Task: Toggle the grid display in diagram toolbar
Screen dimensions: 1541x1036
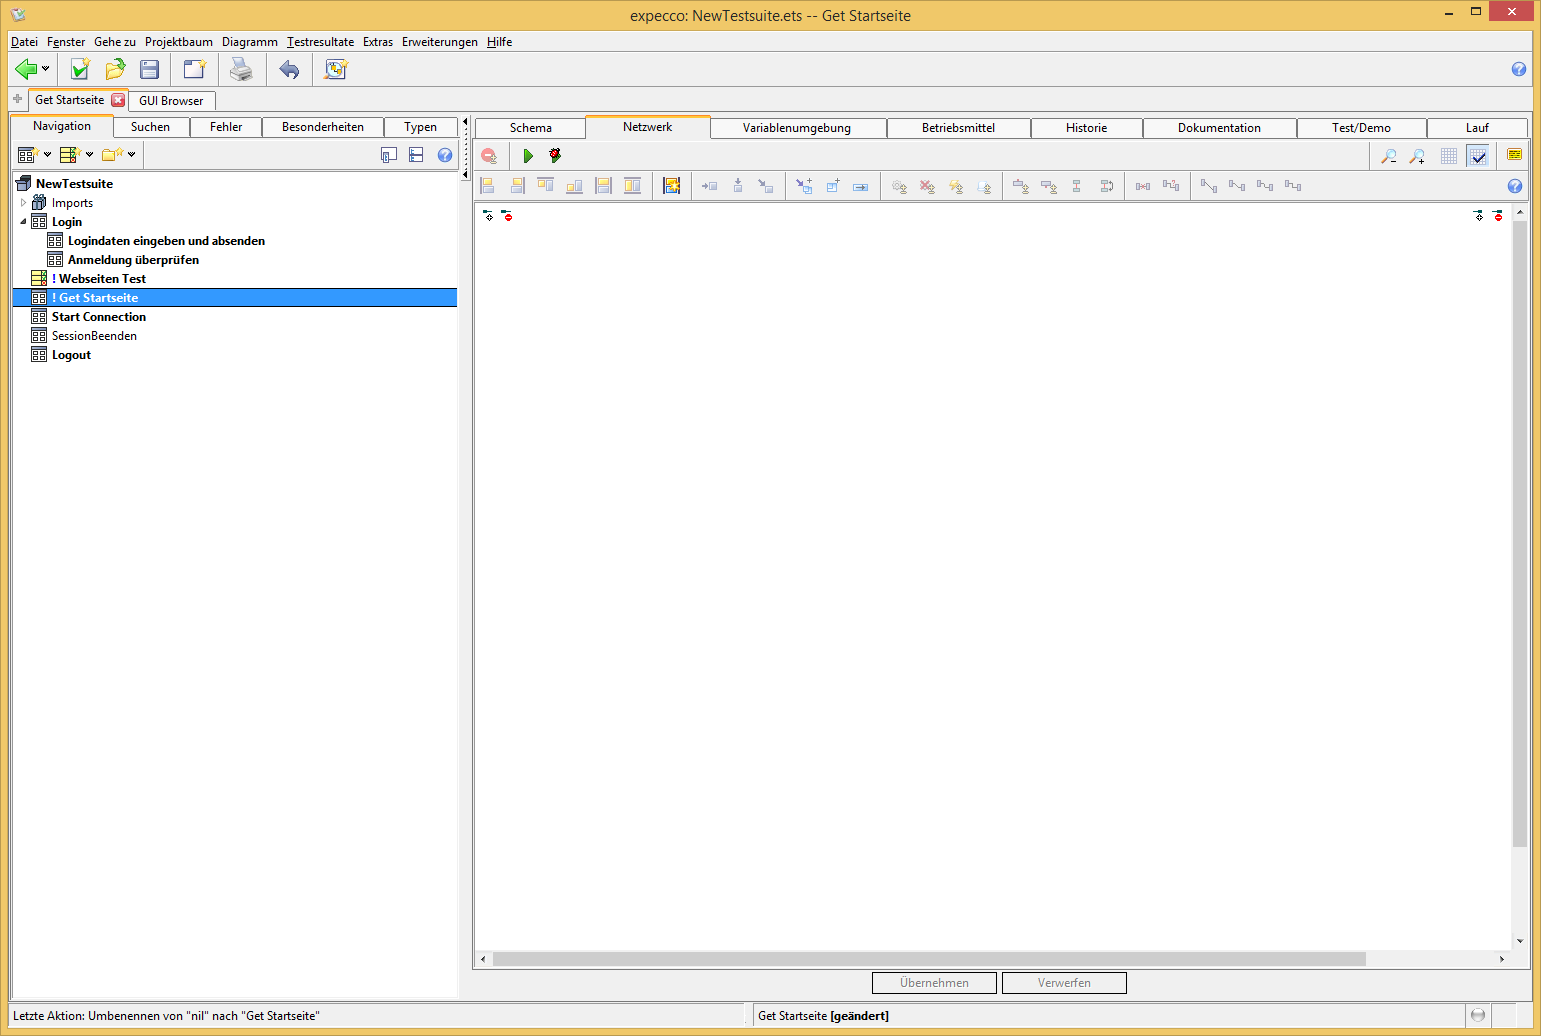Action: (1449, 156)
